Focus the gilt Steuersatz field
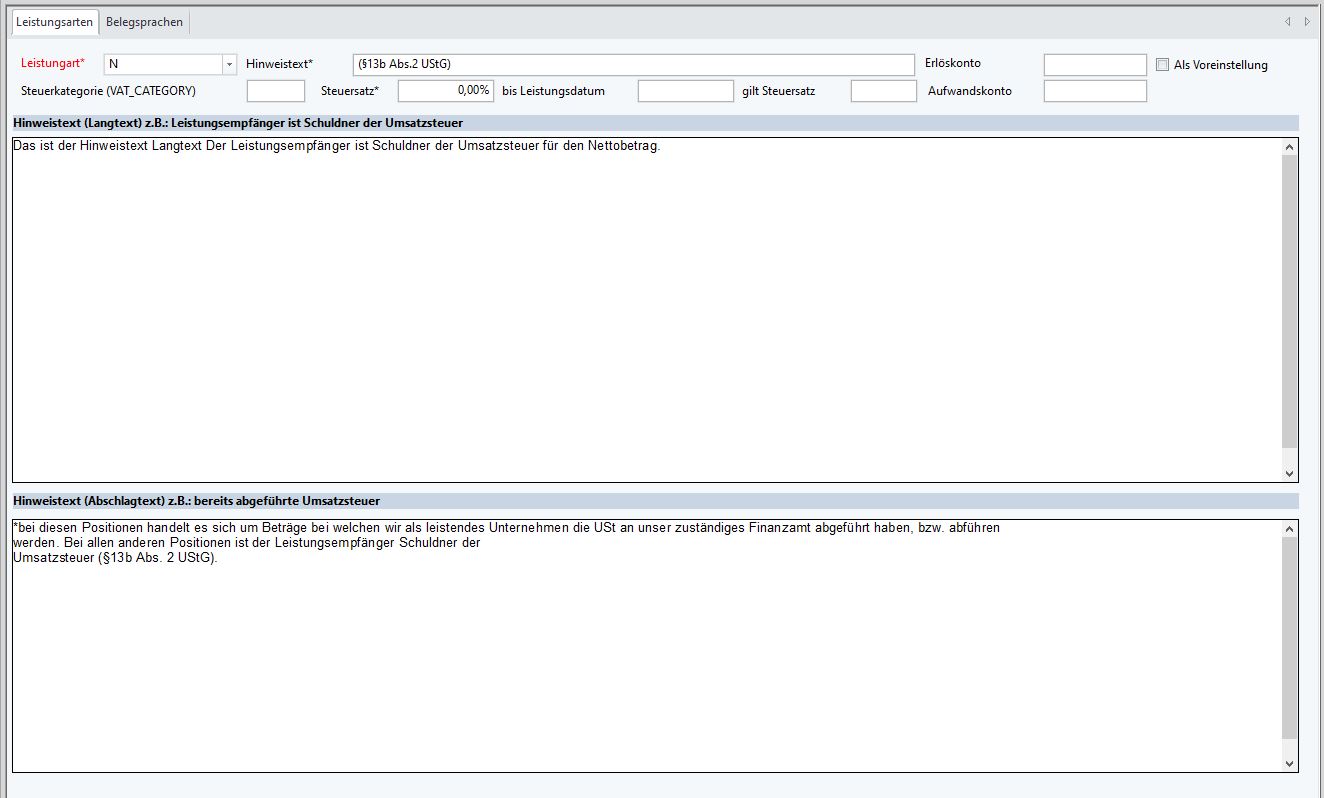This screenshot has width=1324, height=798. 883,91
